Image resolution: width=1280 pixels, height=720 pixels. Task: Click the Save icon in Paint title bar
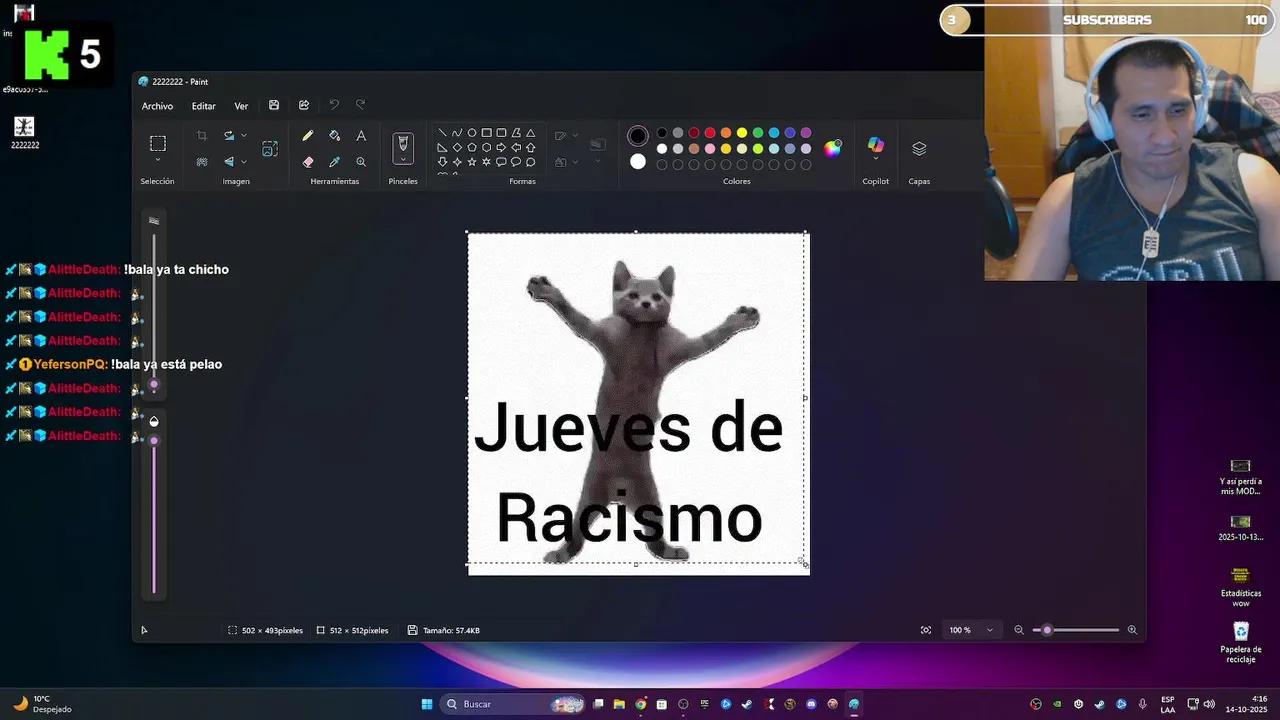[x=274, y=105]
